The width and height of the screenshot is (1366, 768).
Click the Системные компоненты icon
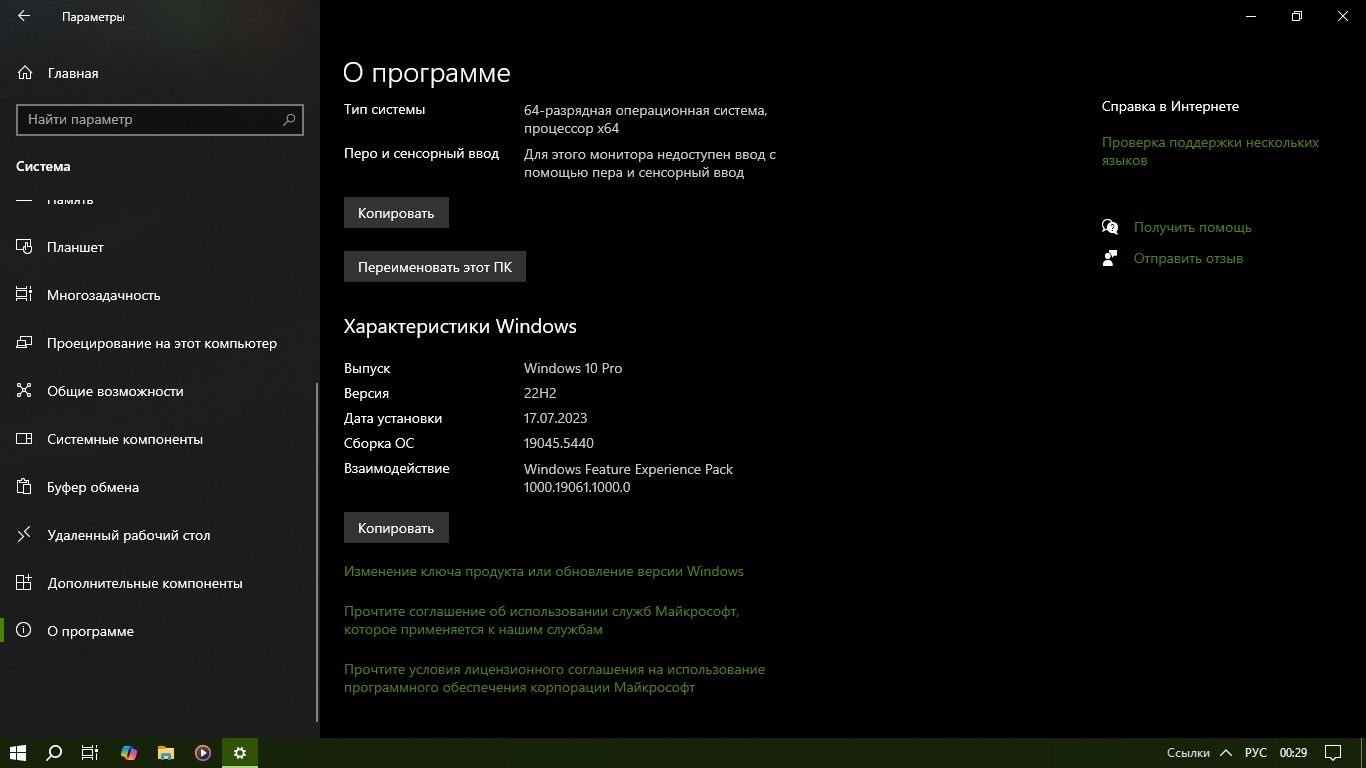coord(25,439)
